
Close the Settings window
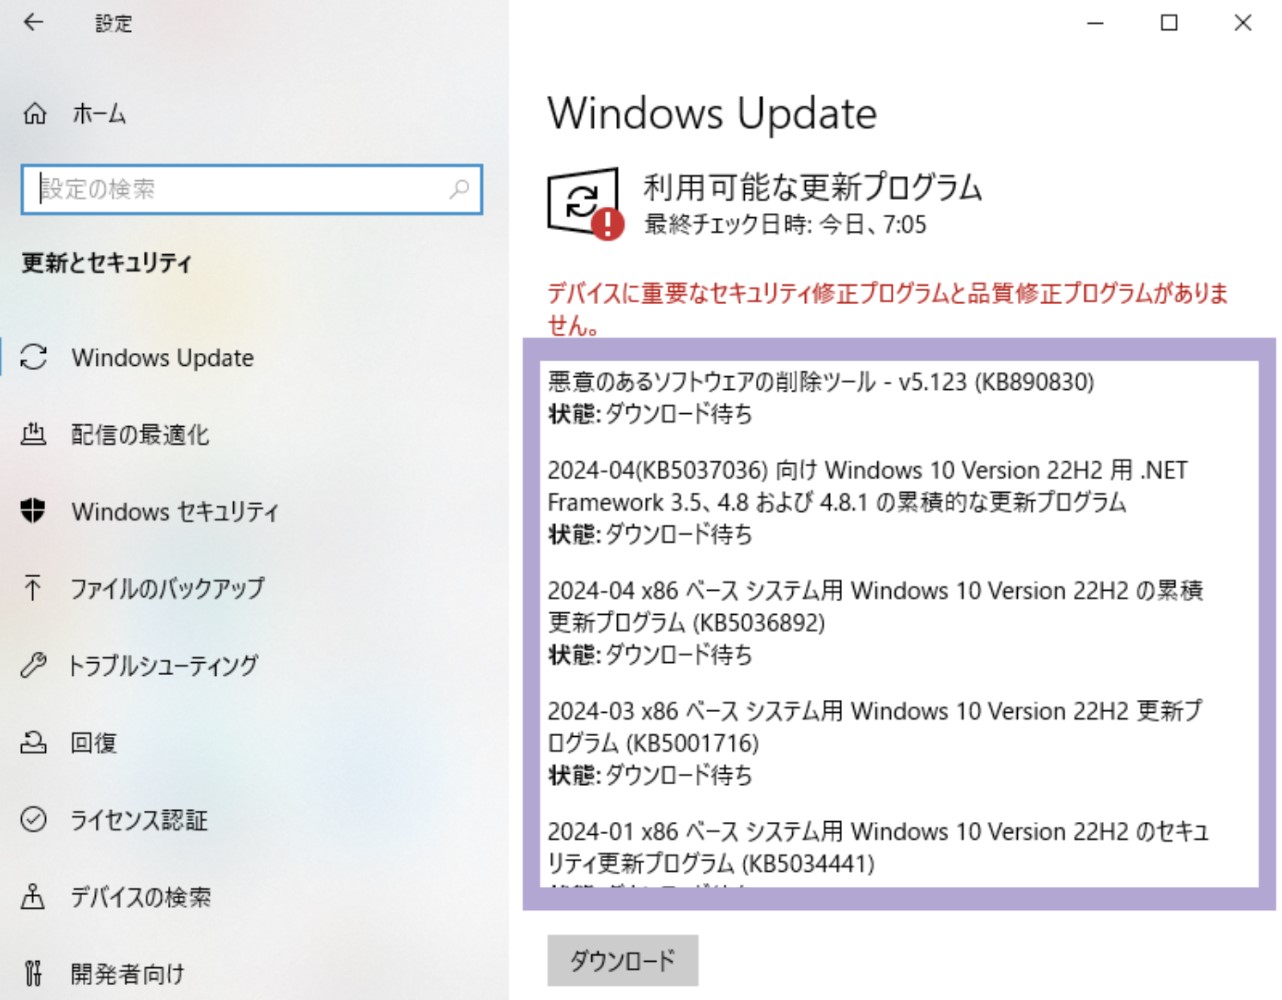1243,23
